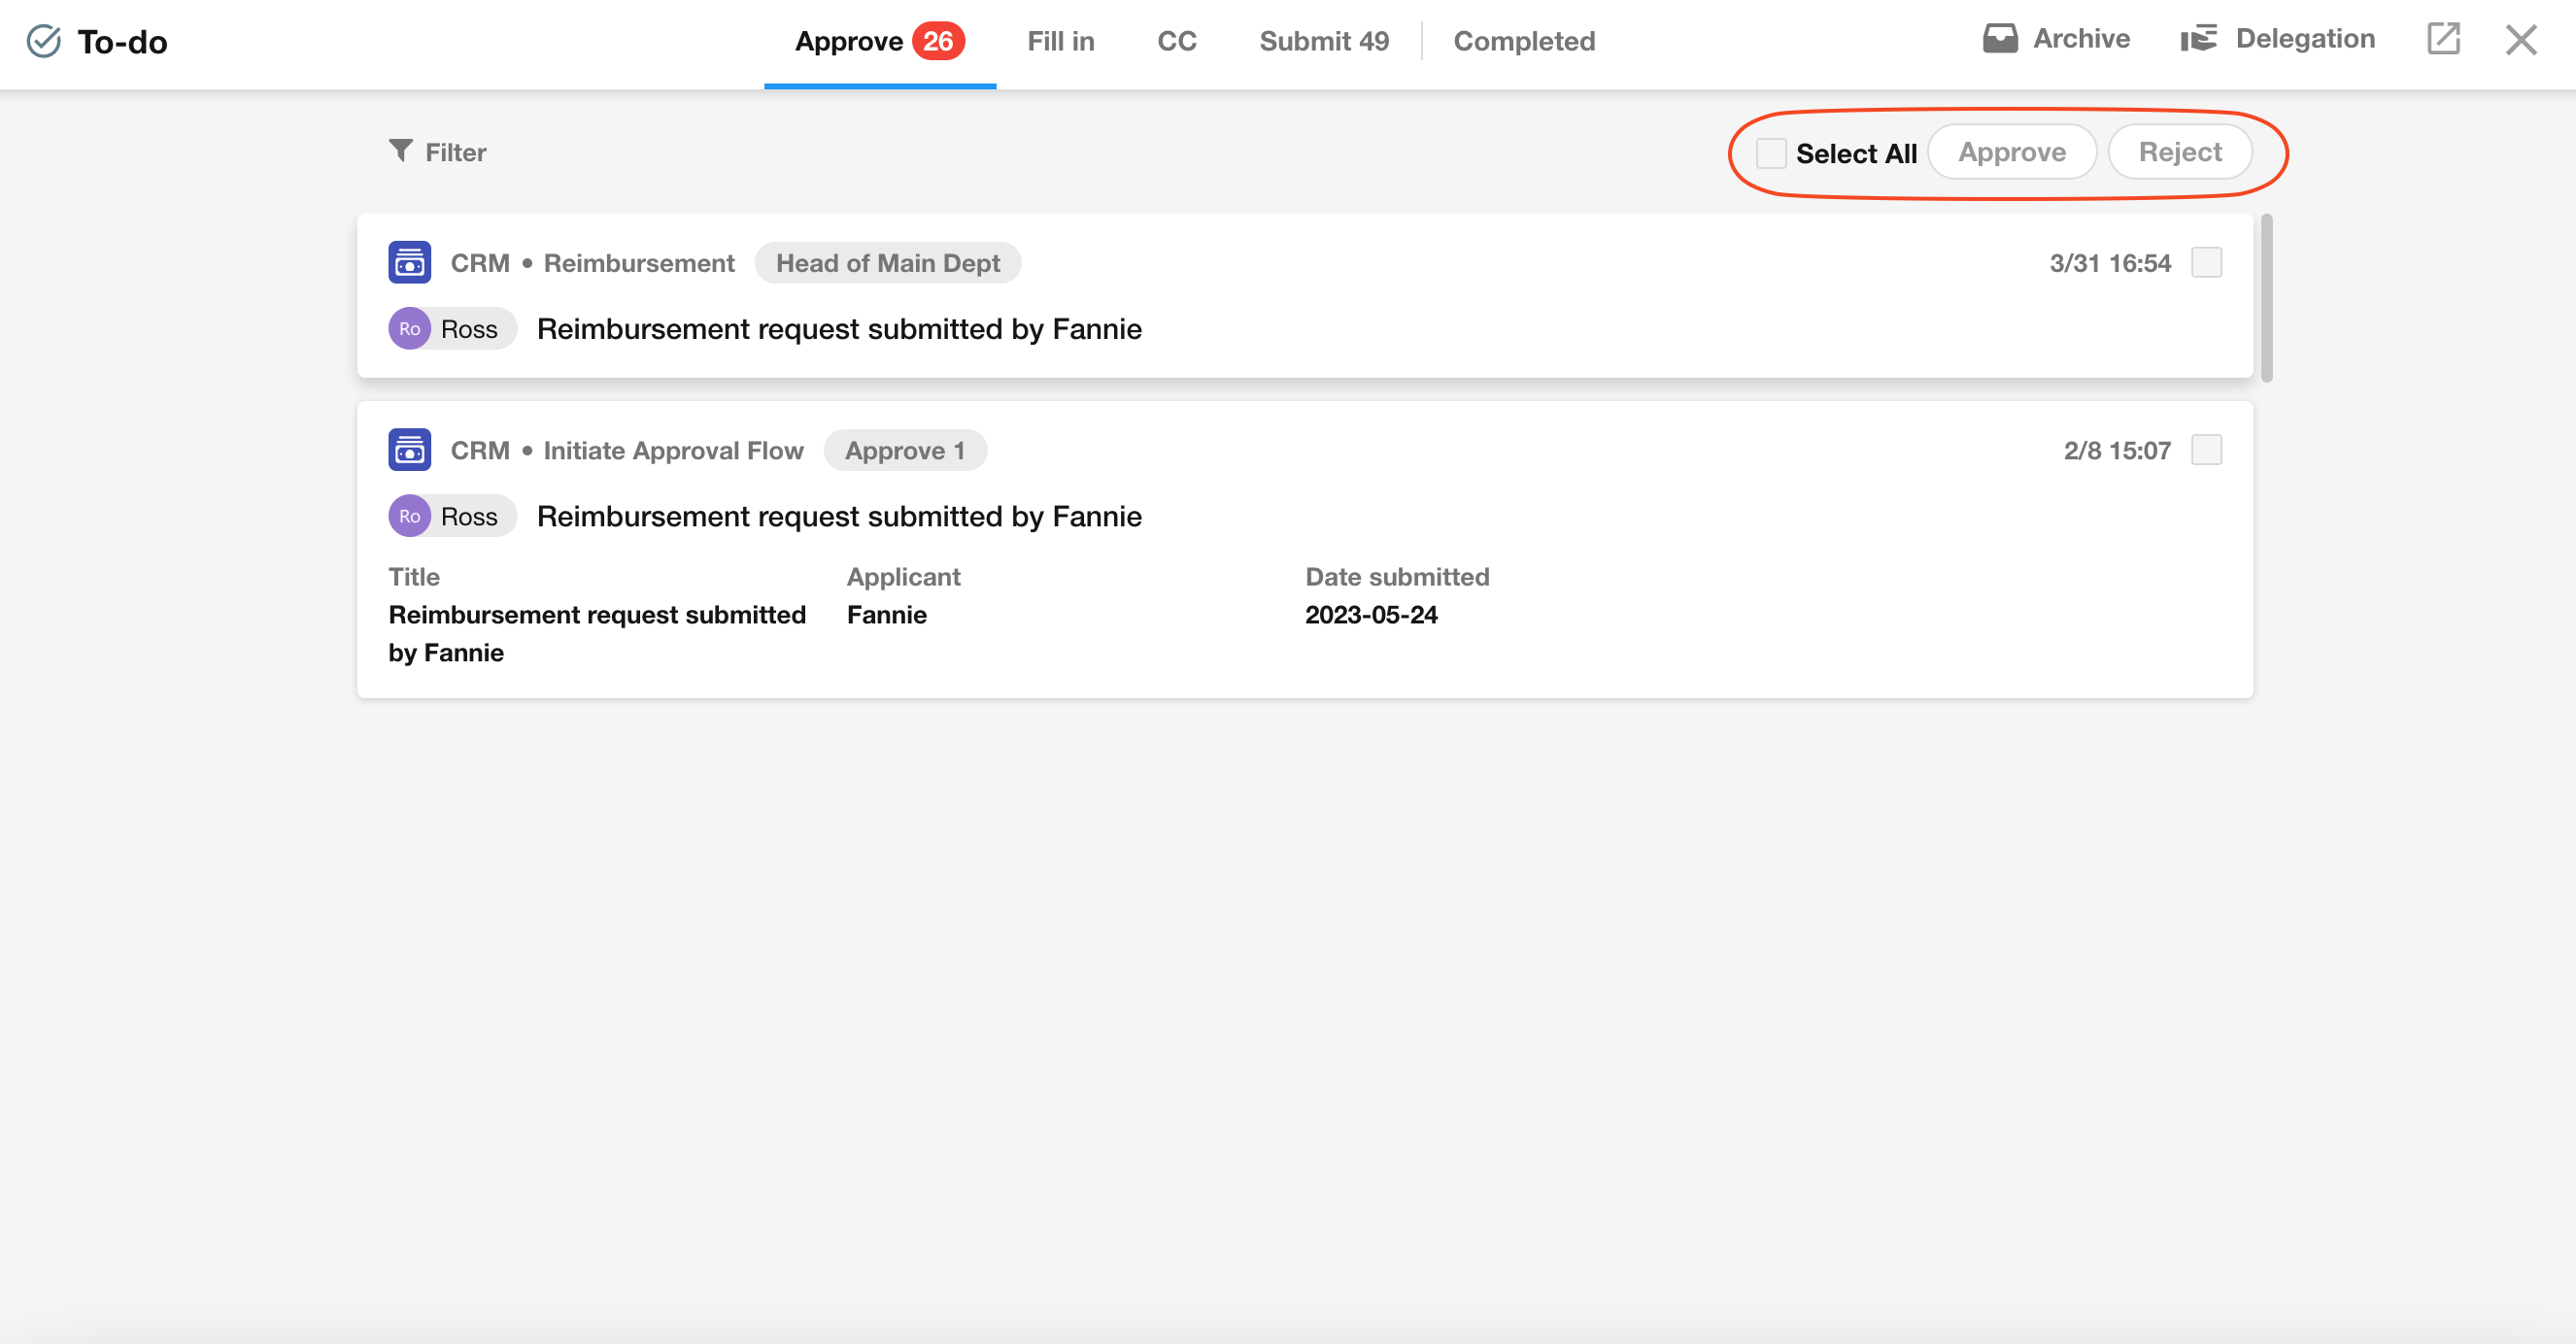
Task: Switch to the Fill in tab
Action: click(1060, 41)
